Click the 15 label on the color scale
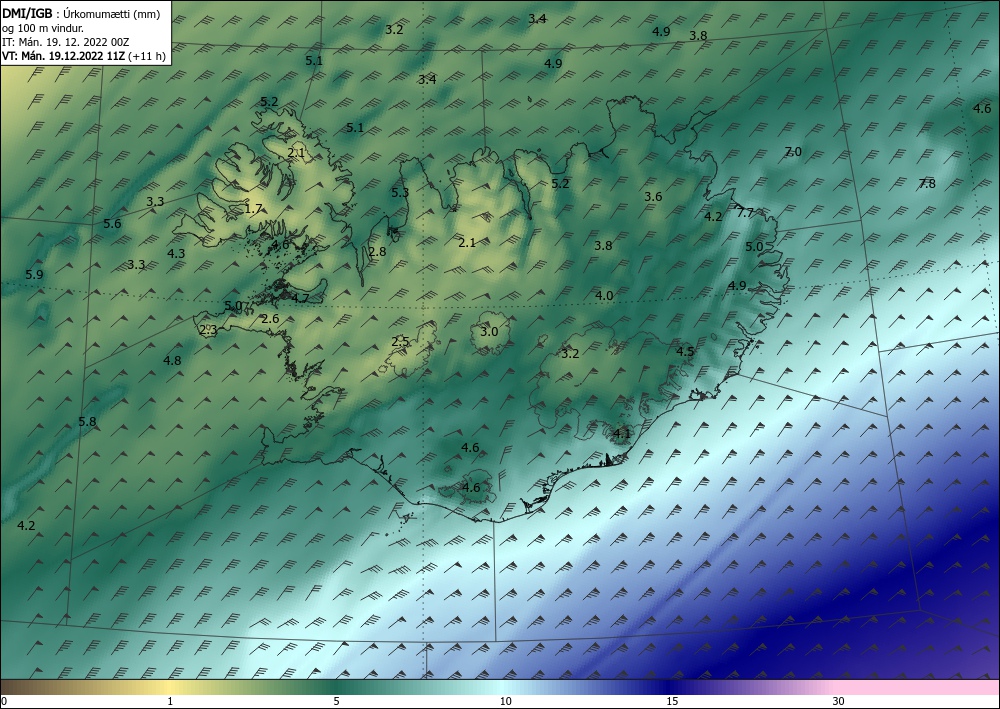The height and width of the screenshot is (709, 1000). pos(672,701)
